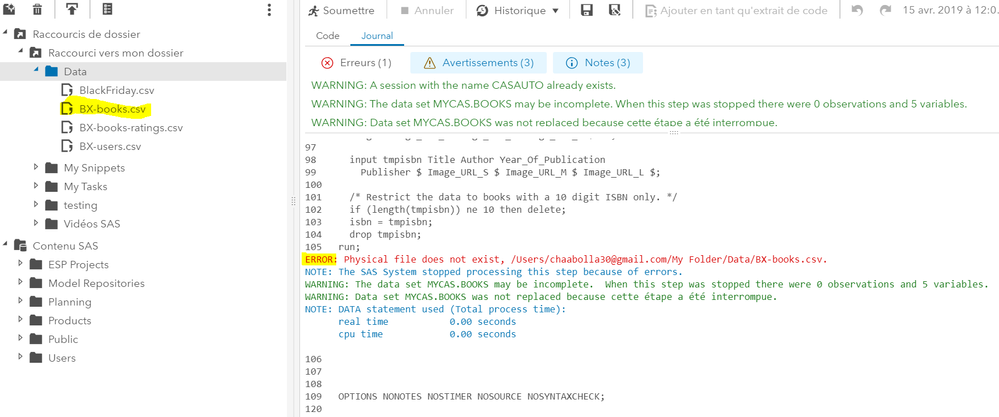Expand the My Snippets folder arrow
999x417 pixels.
click(x=36, y=167)
